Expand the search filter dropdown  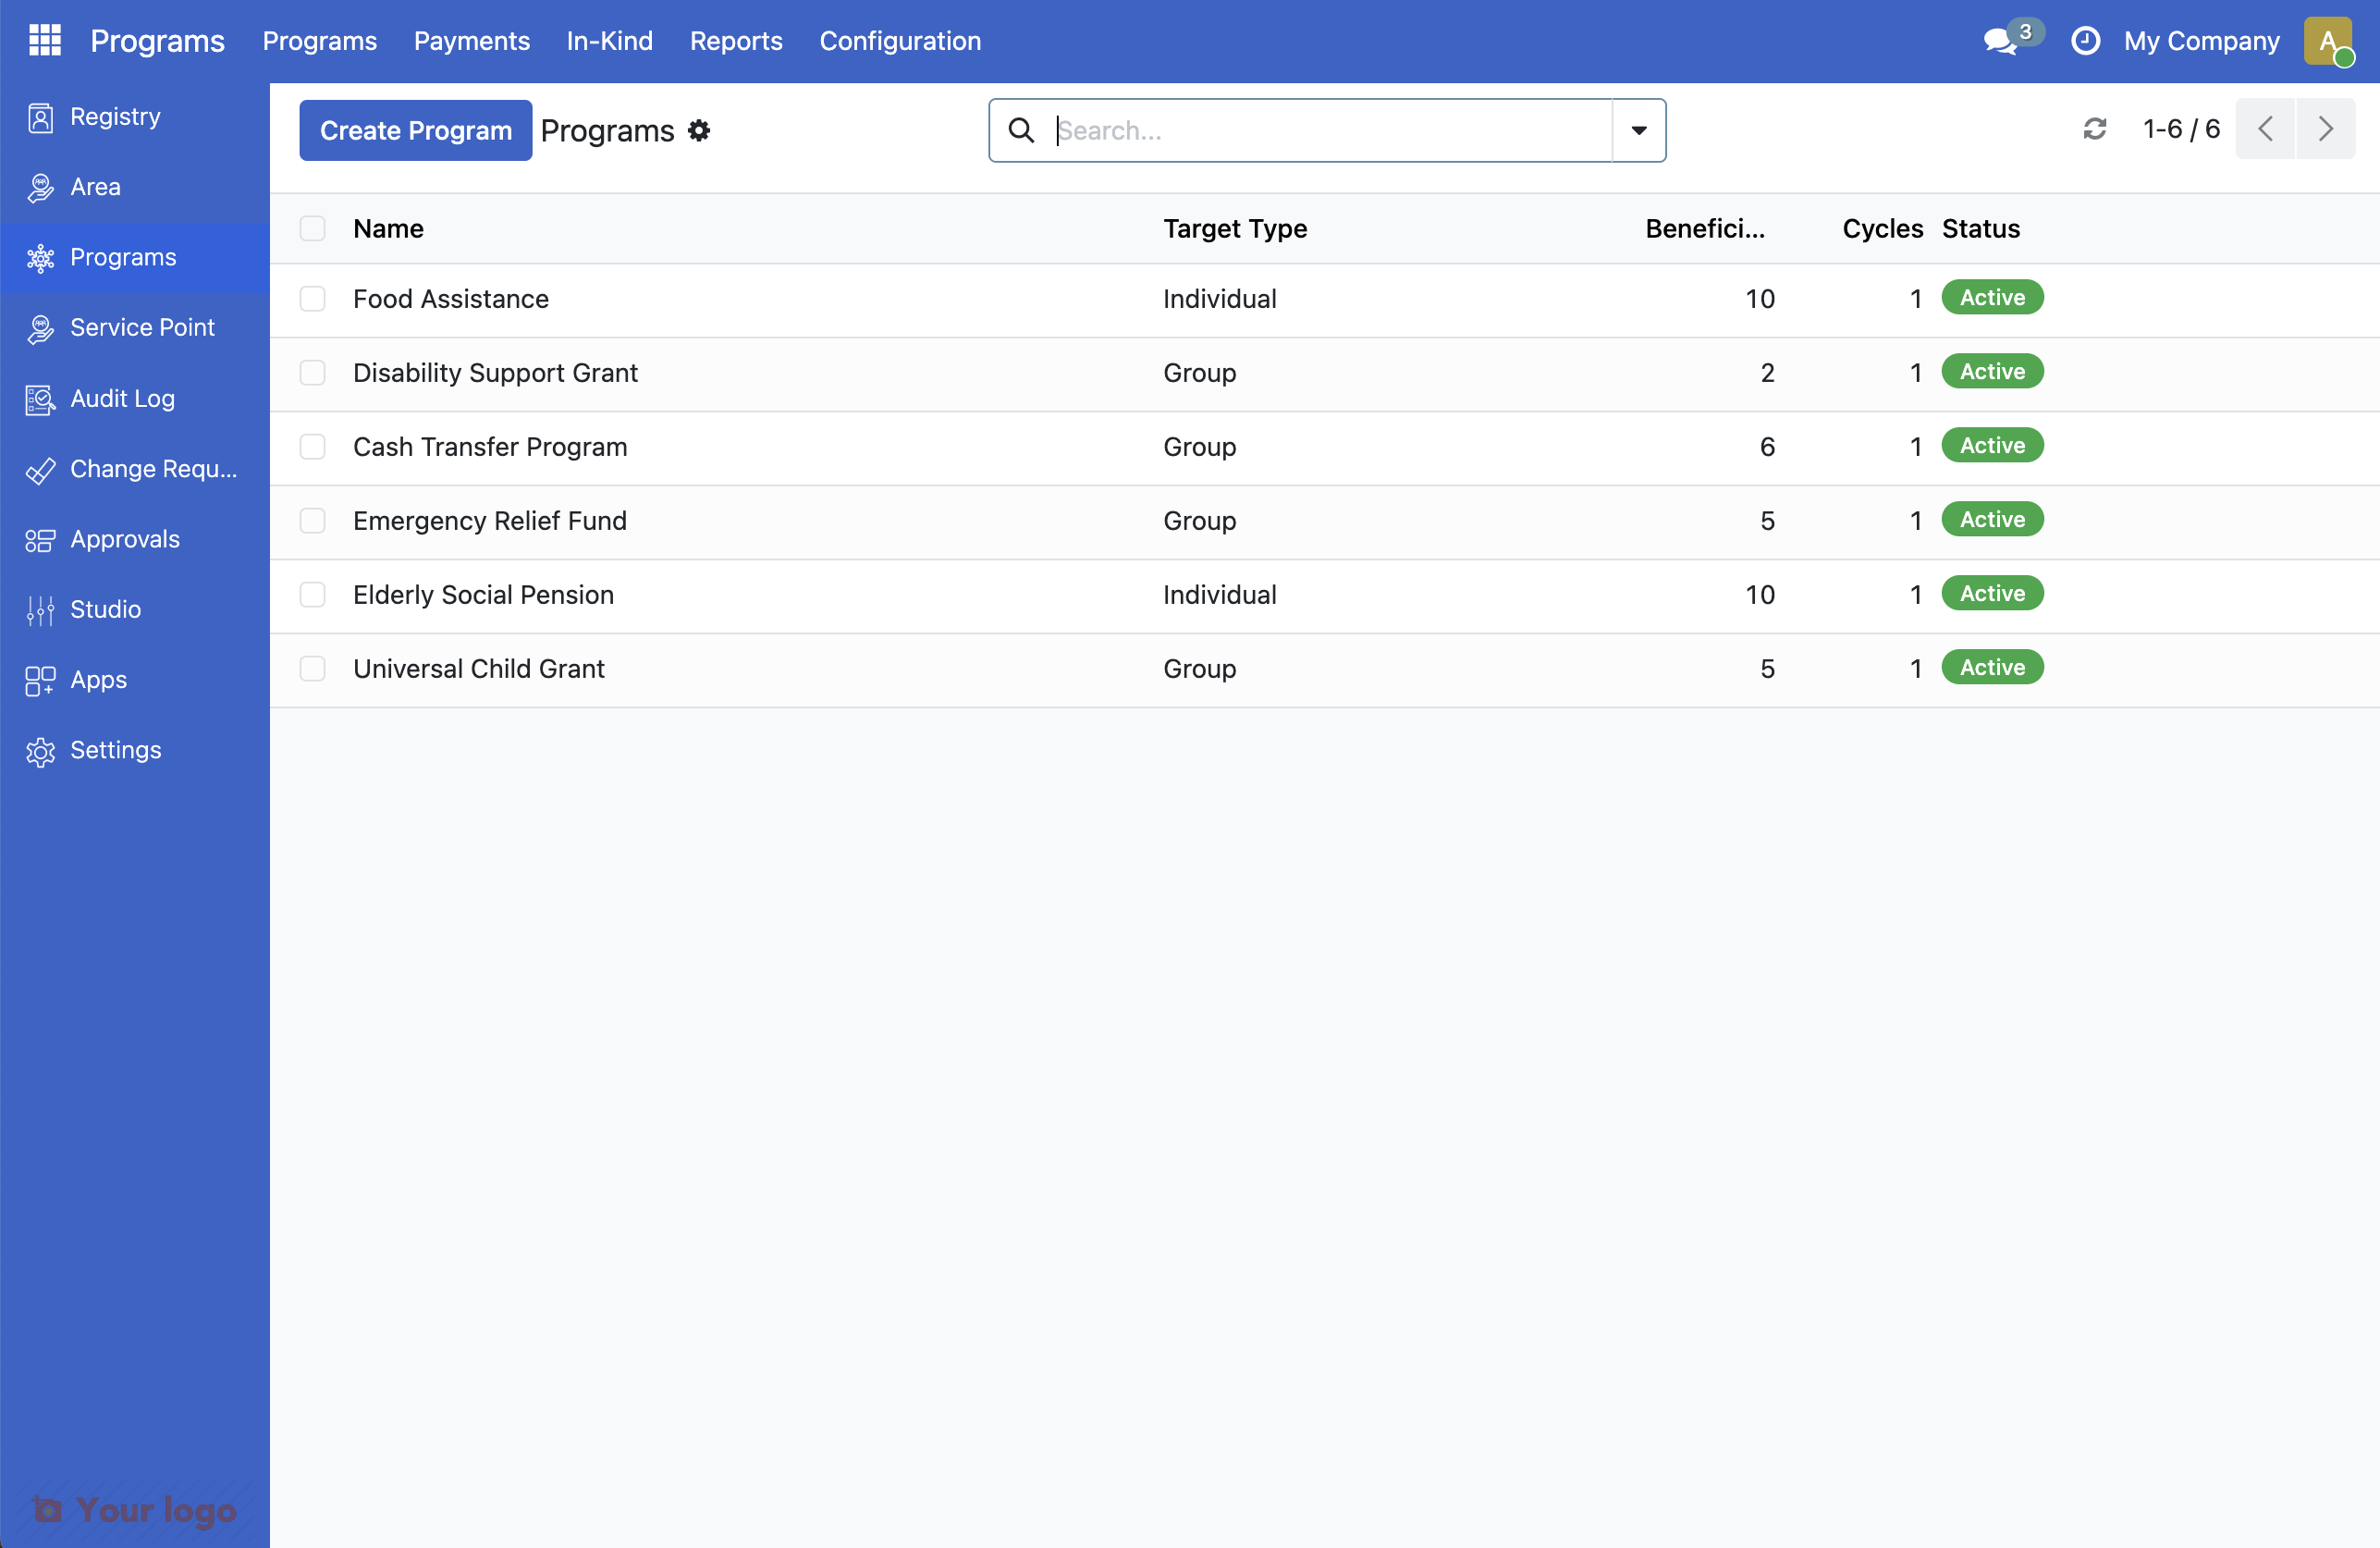[1639, 130]
